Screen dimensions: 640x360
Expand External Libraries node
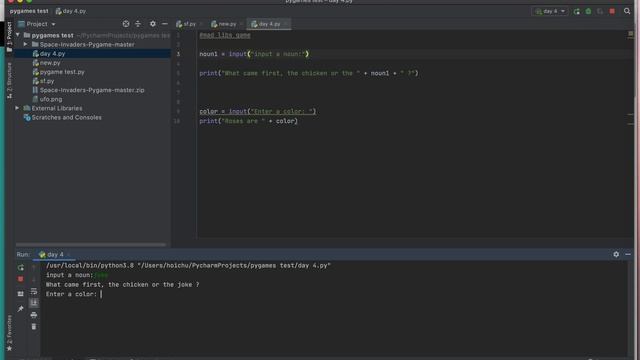point(18,108)
